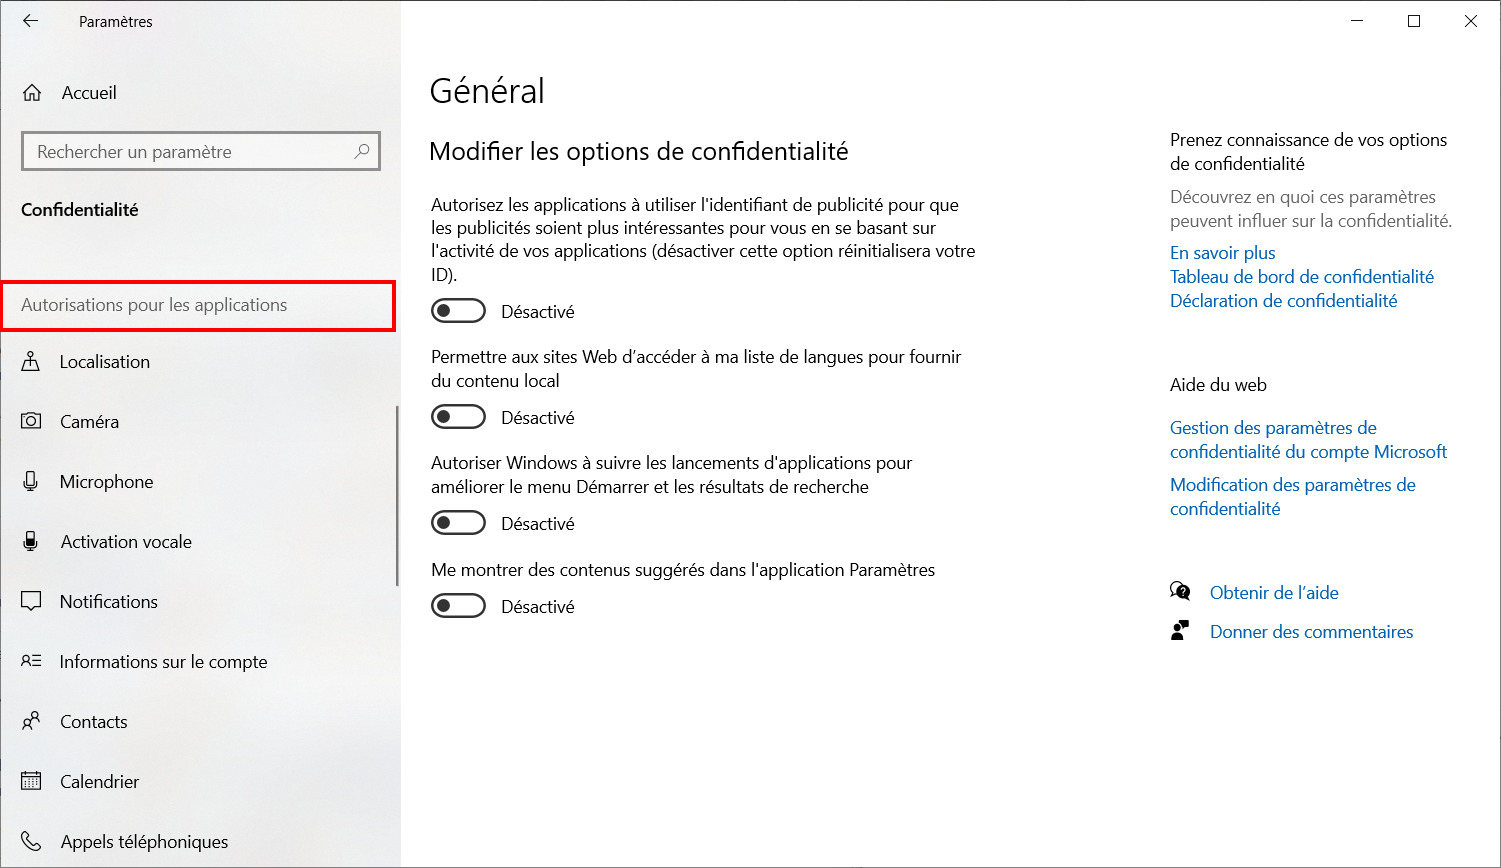Toggle website language list access
1501x868 pixels.
[458, 417]
